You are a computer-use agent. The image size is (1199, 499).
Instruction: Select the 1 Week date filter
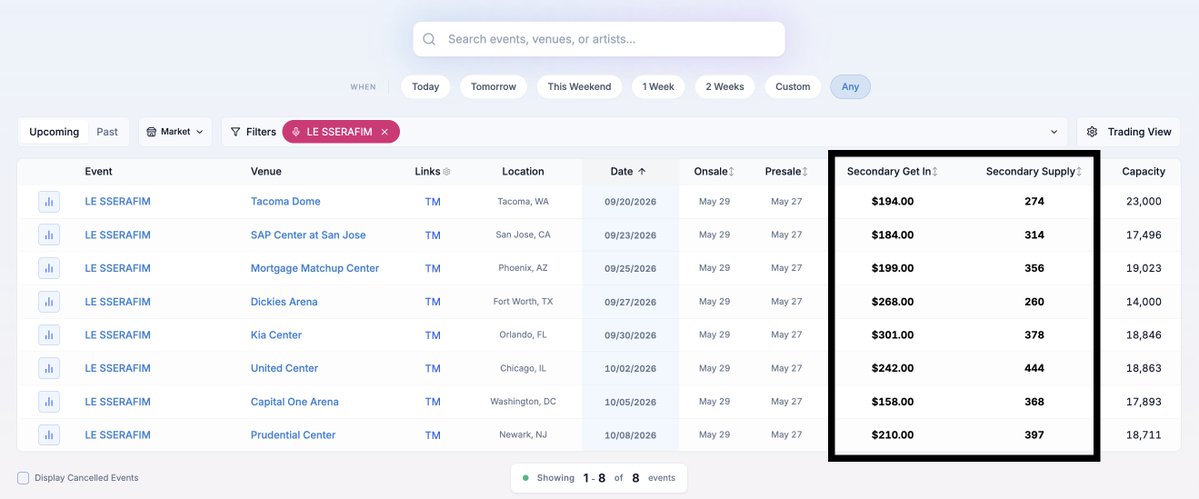(x=658, y=86)
